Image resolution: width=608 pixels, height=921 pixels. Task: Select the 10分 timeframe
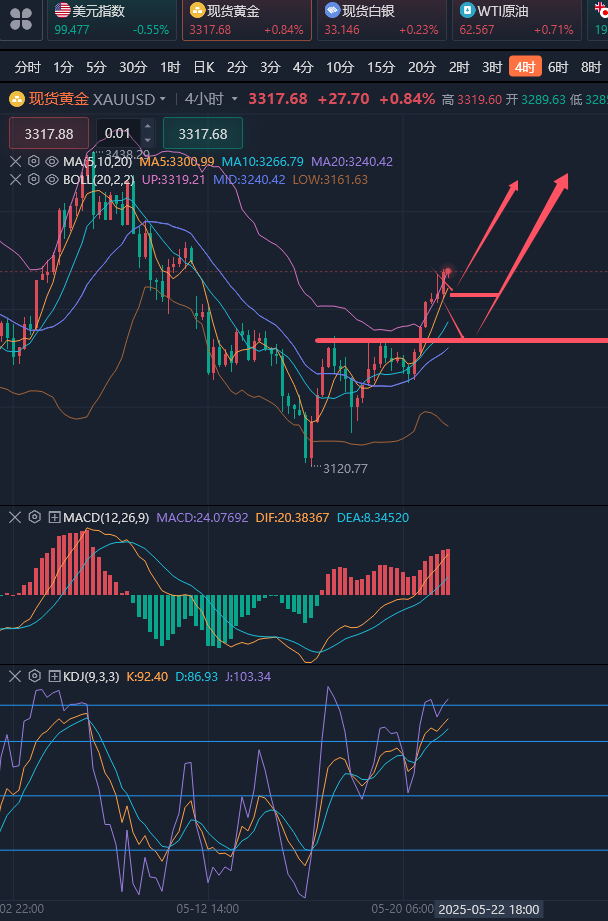point(340,68)
